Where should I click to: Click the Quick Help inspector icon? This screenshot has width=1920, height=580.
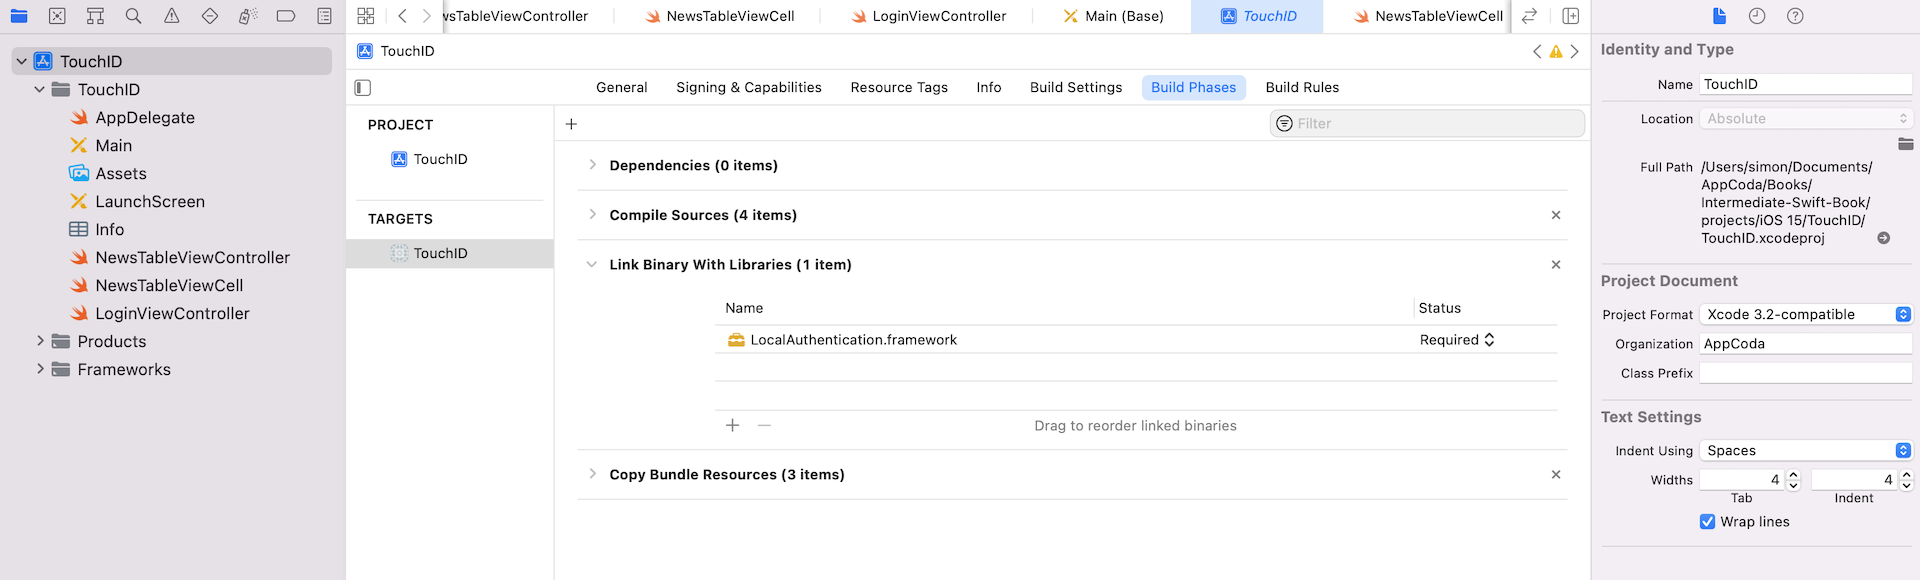point(1795,16)
